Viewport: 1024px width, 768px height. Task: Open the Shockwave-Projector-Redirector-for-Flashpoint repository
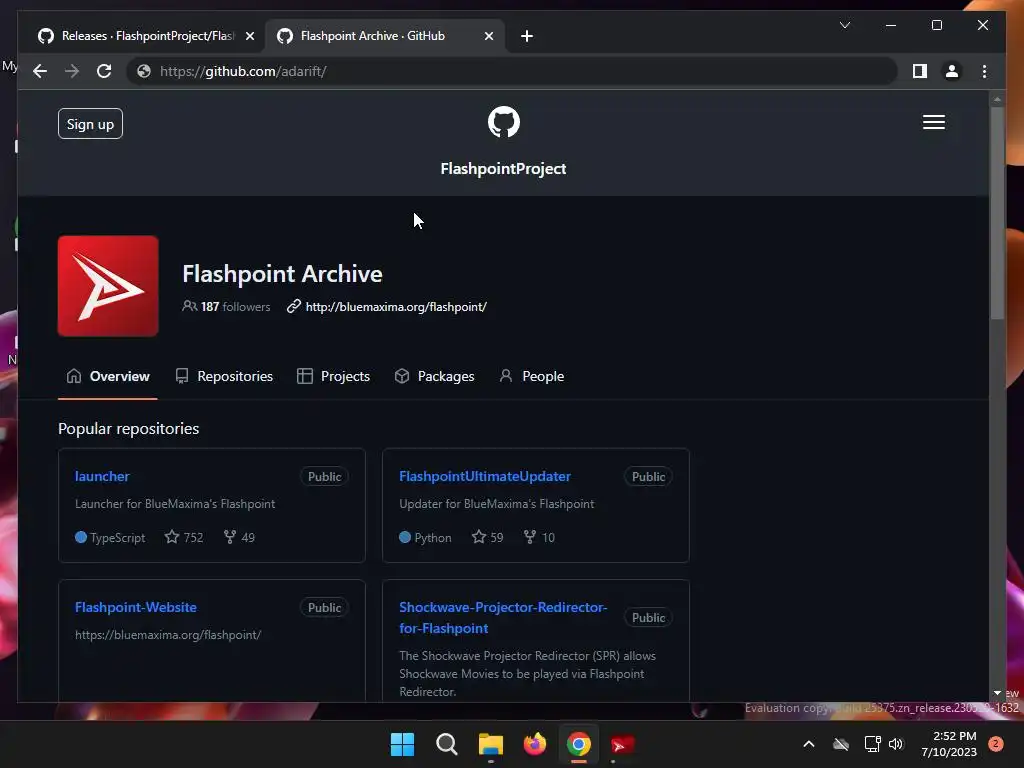[x=503, y=618]
